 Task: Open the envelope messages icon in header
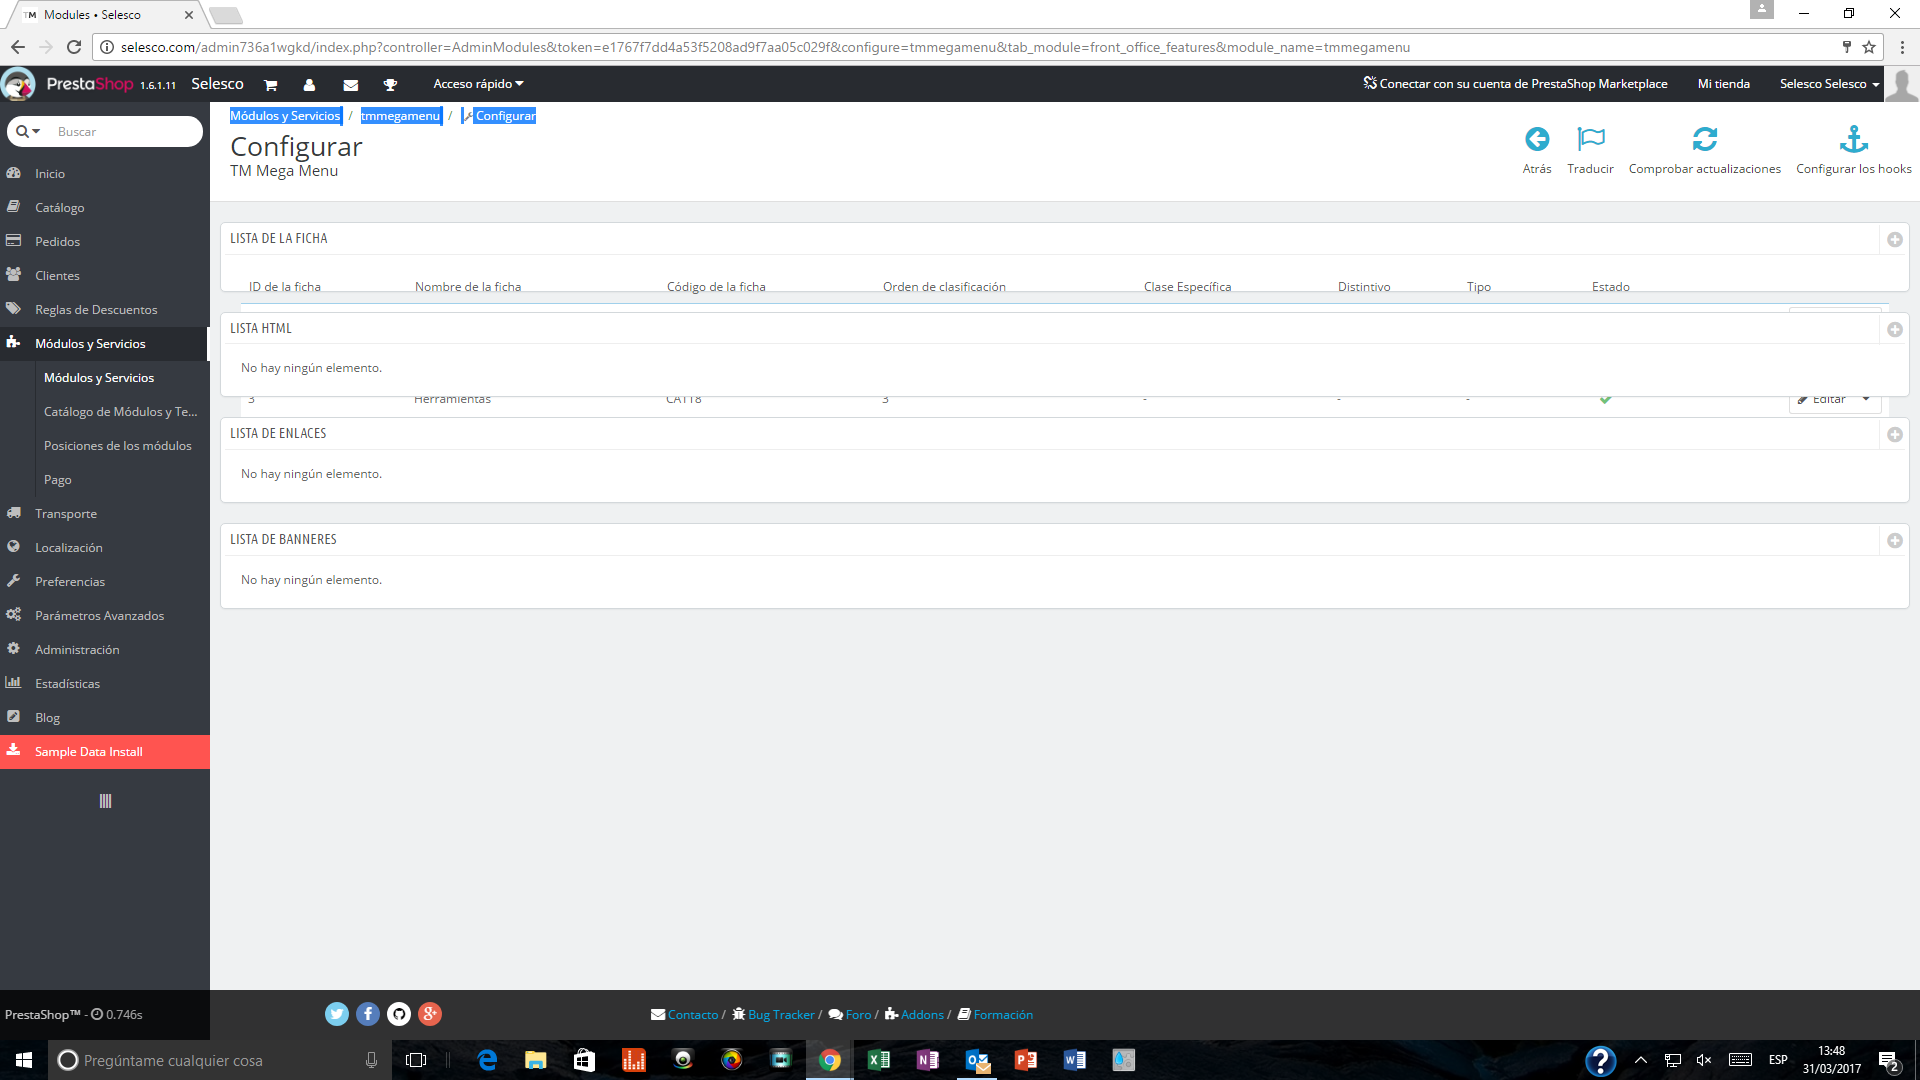350,85
